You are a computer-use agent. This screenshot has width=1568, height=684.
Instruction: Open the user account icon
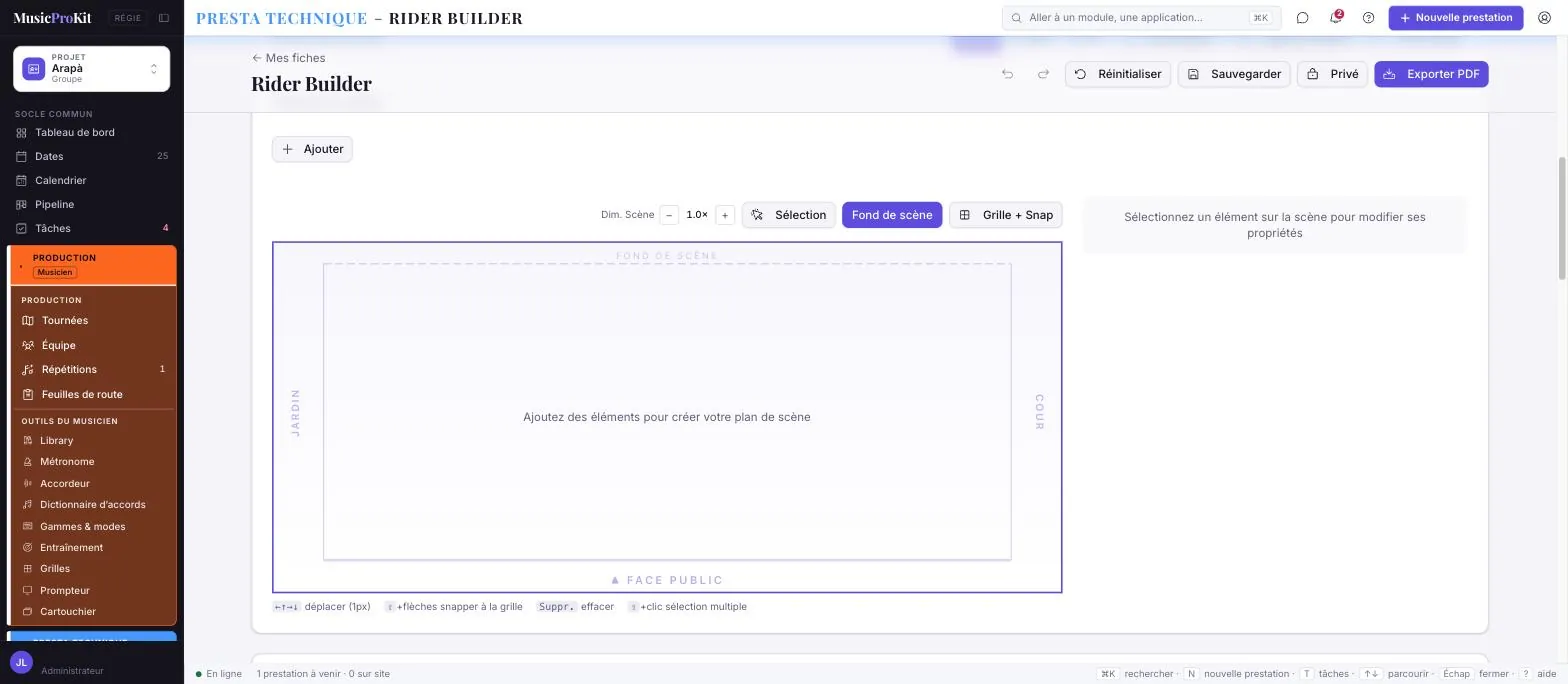(x=1544, y=18)
